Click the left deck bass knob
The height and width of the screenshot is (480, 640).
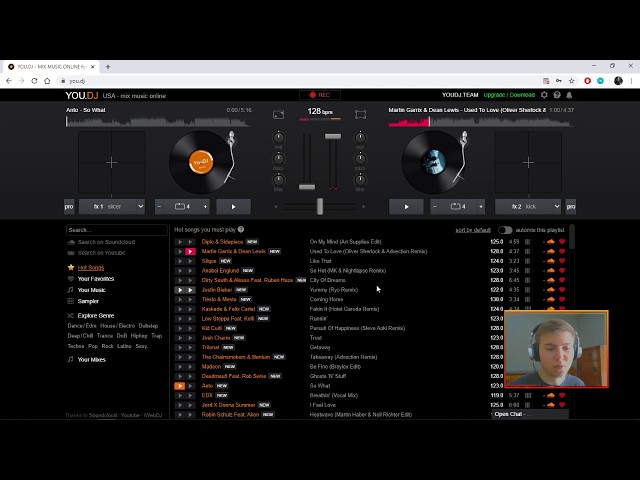coord(278,159)
